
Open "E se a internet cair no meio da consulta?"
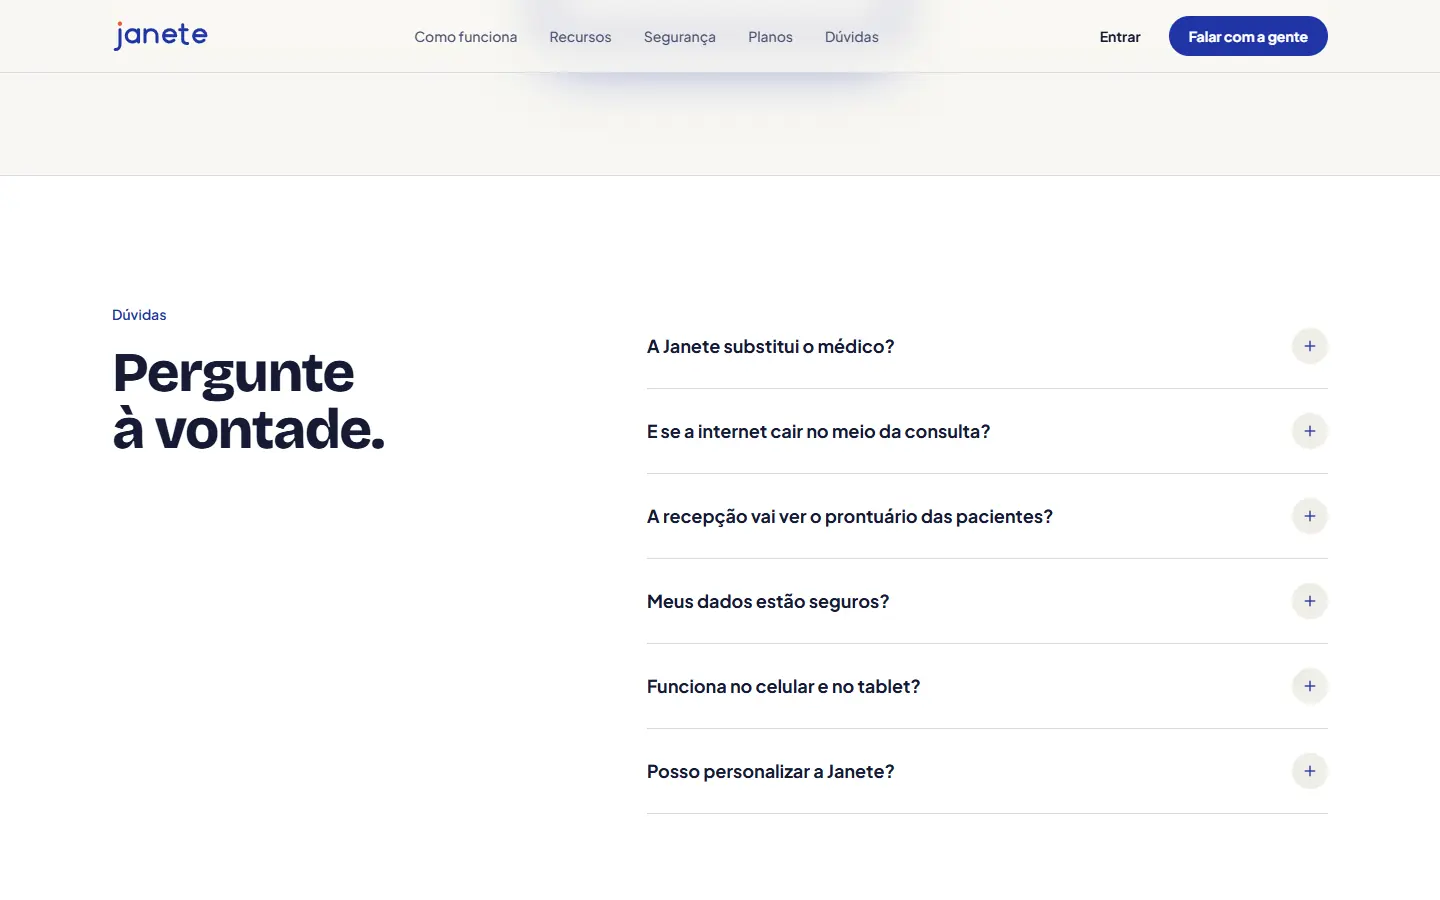(987, 431)
